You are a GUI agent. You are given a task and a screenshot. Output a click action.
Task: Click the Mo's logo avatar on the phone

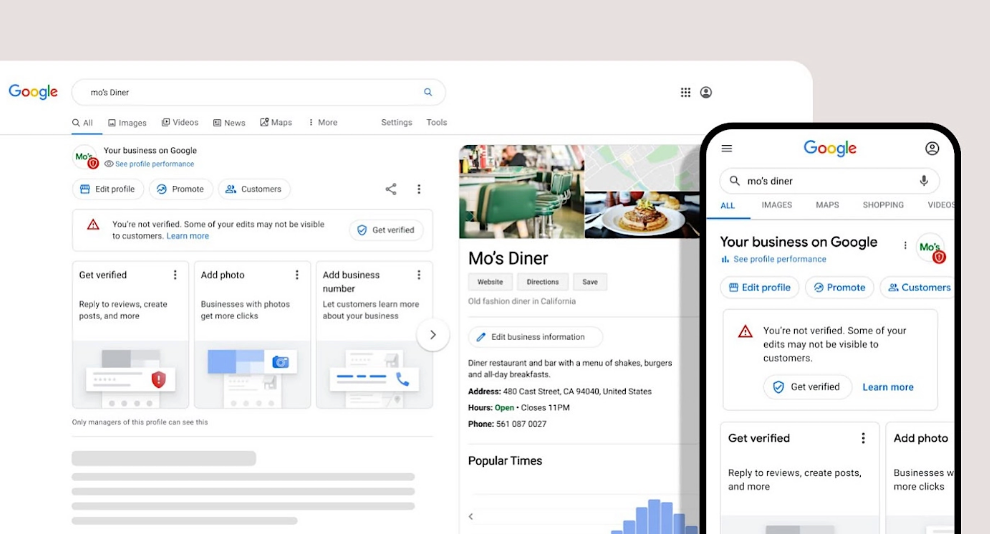(x=931, y=247)
